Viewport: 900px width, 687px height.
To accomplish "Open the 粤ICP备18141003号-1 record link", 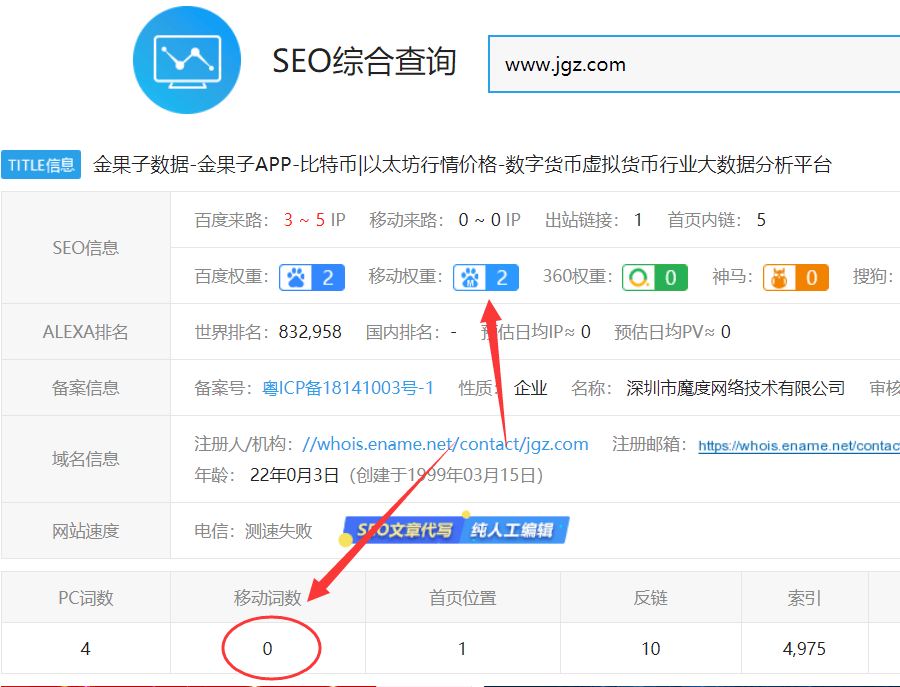I will (x=348, y=388).
